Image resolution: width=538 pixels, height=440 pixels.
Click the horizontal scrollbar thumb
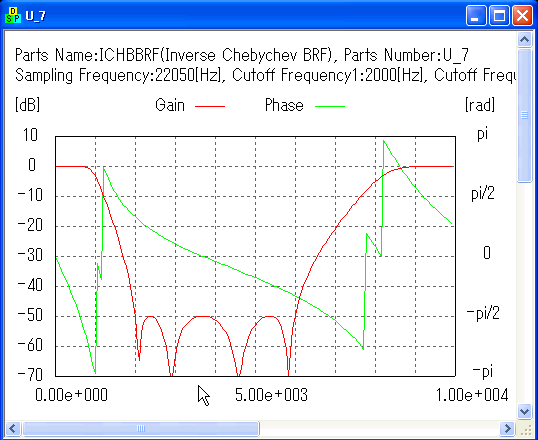[x=140, y=429]
